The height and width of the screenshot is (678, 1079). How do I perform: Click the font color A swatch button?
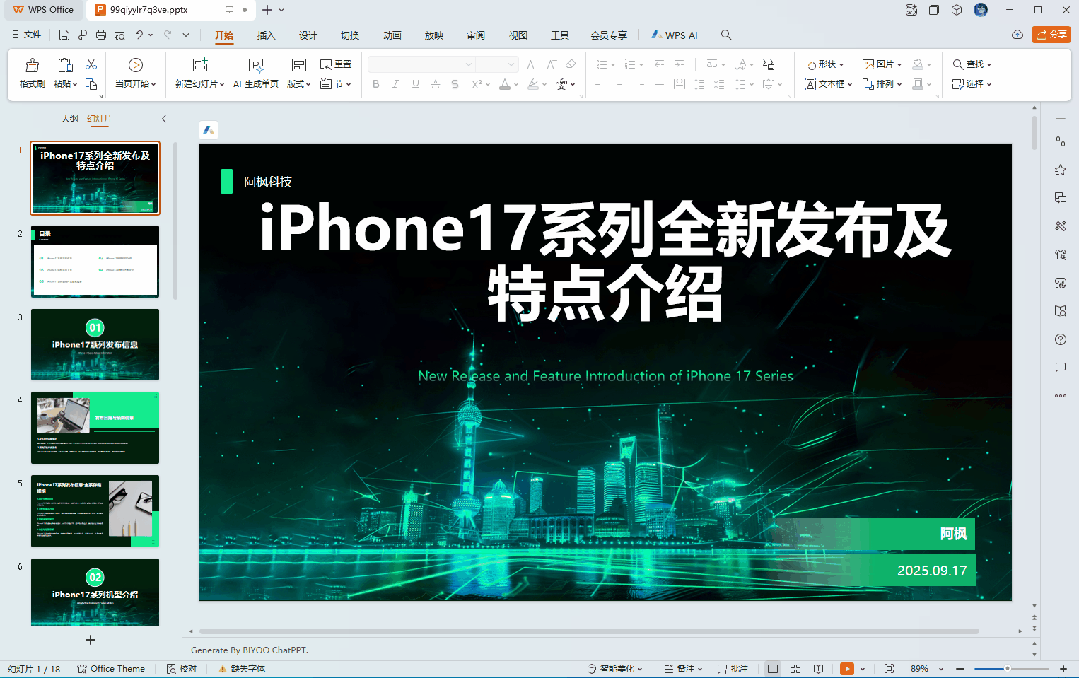tap(505, 84)
